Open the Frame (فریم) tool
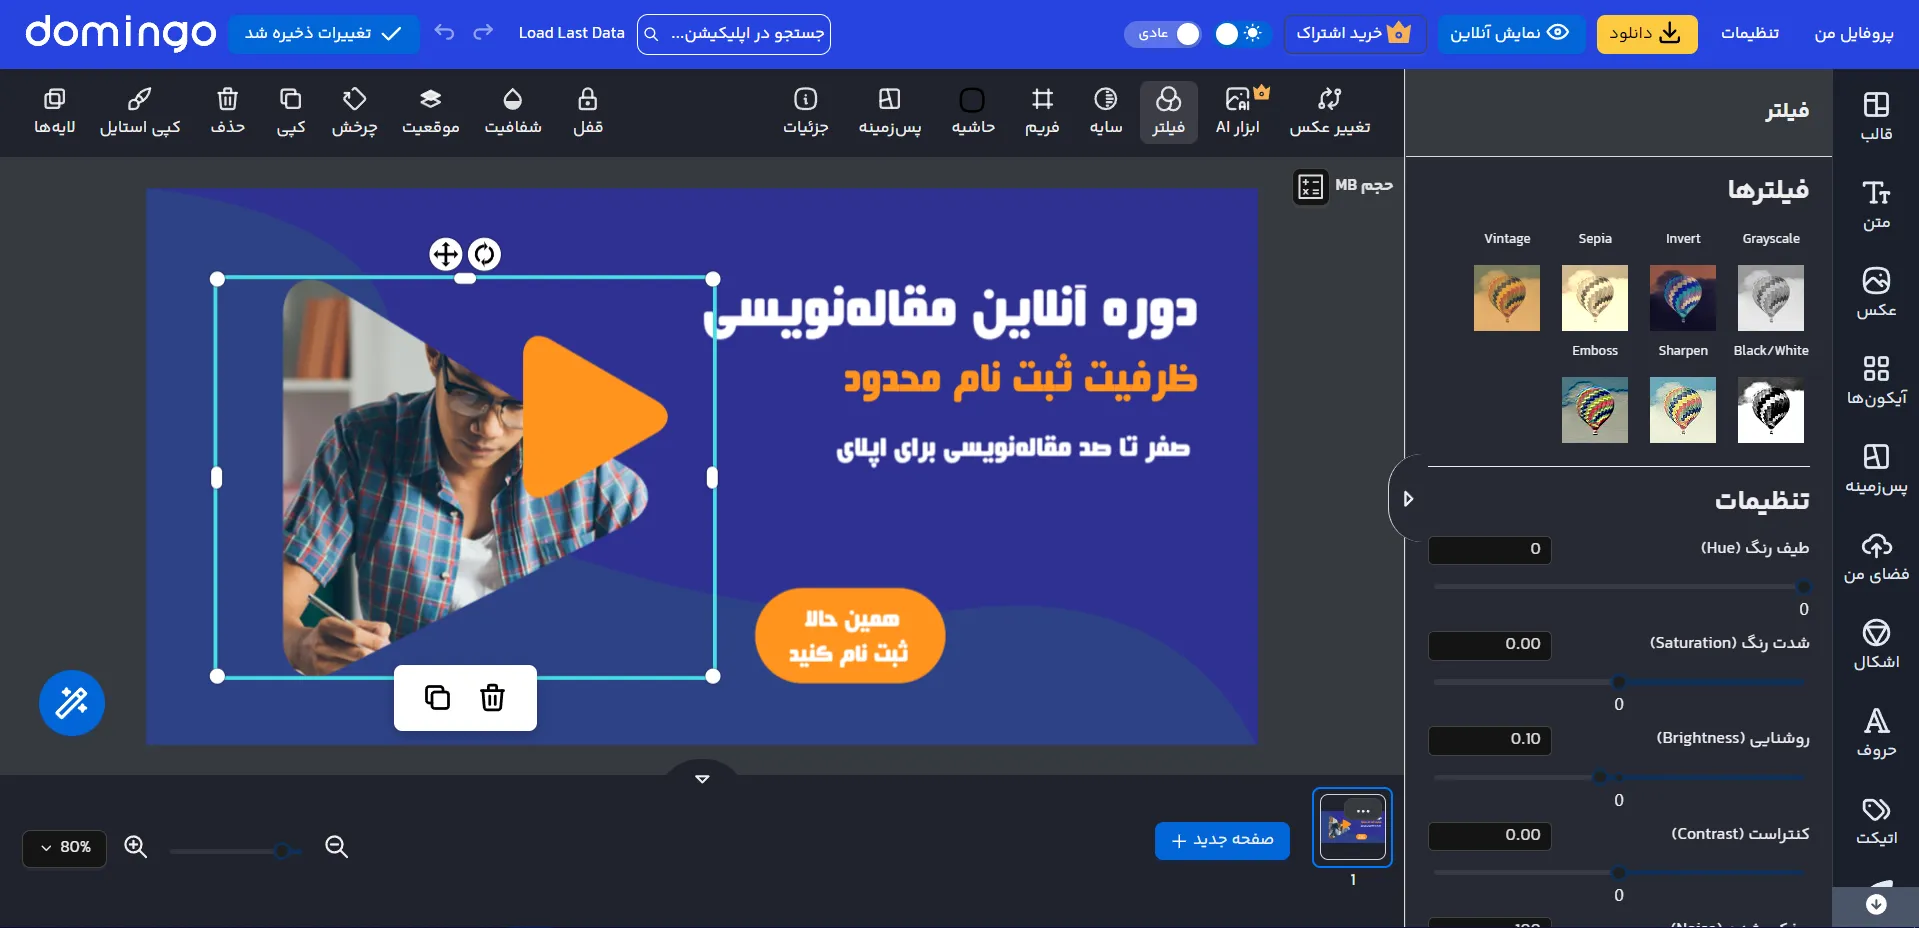The height and width of the screenshot is (928, 1919). coord(1042,112)
